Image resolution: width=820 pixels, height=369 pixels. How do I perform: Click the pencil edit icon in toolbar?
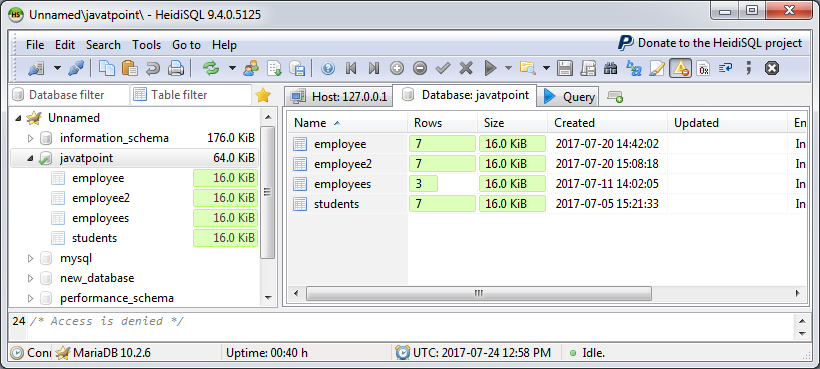(x=657, y=68)
